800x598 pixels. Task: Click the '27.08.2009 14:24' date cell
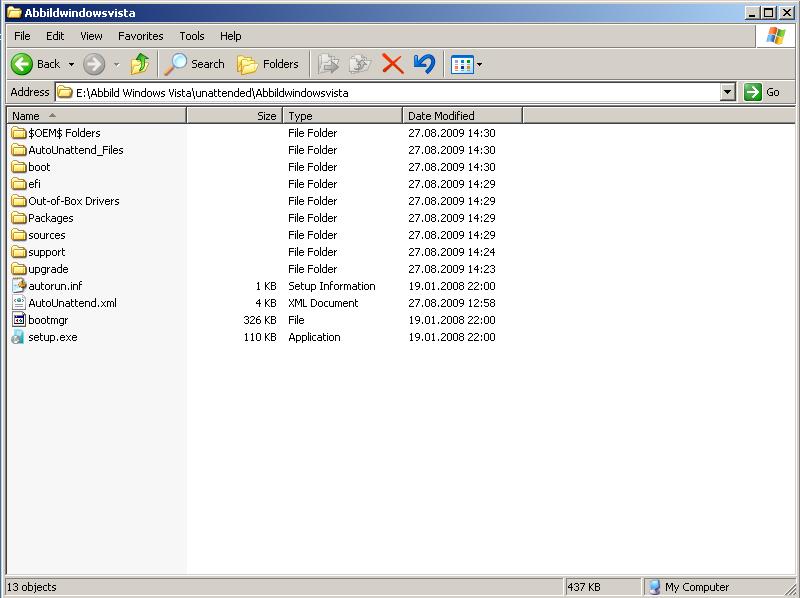452,252
